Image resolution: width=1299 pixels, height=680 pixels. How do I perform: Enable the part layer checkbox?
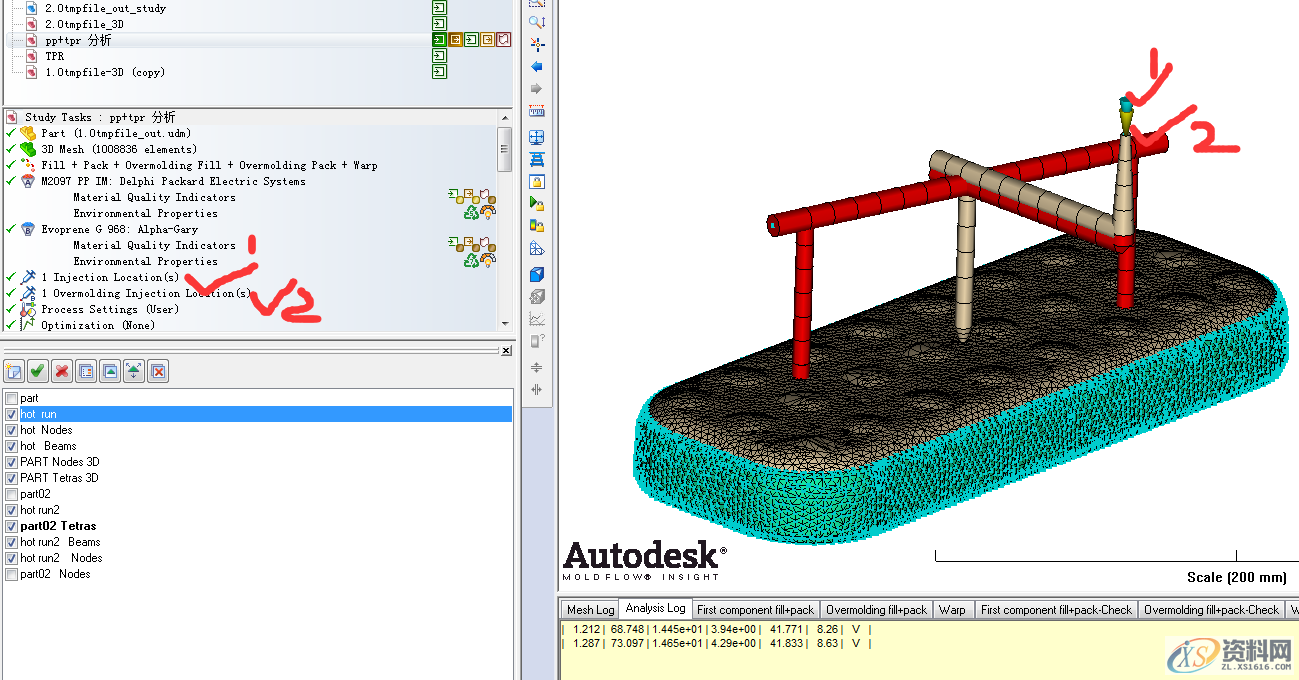pyautogui.click(x=12, y=398)
